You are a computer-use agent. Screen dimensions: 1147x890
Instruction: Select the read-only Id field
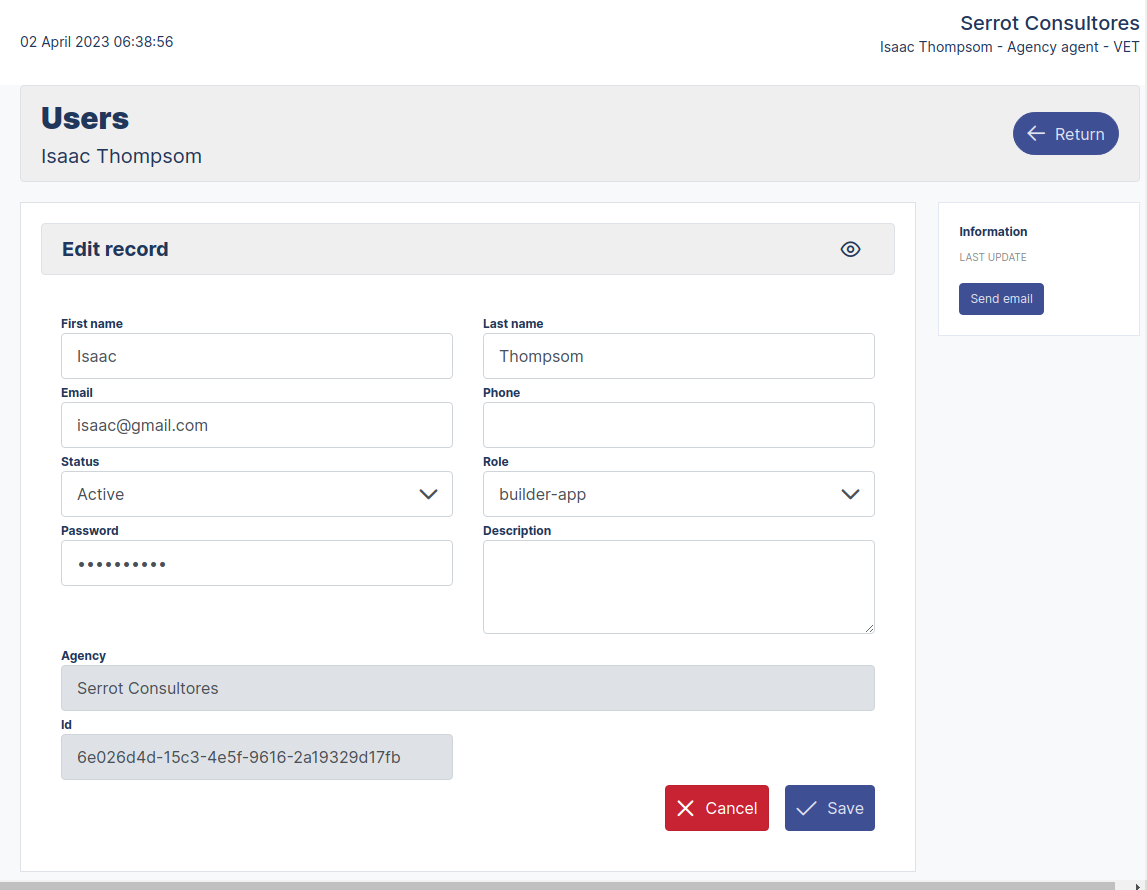point(257,757)
